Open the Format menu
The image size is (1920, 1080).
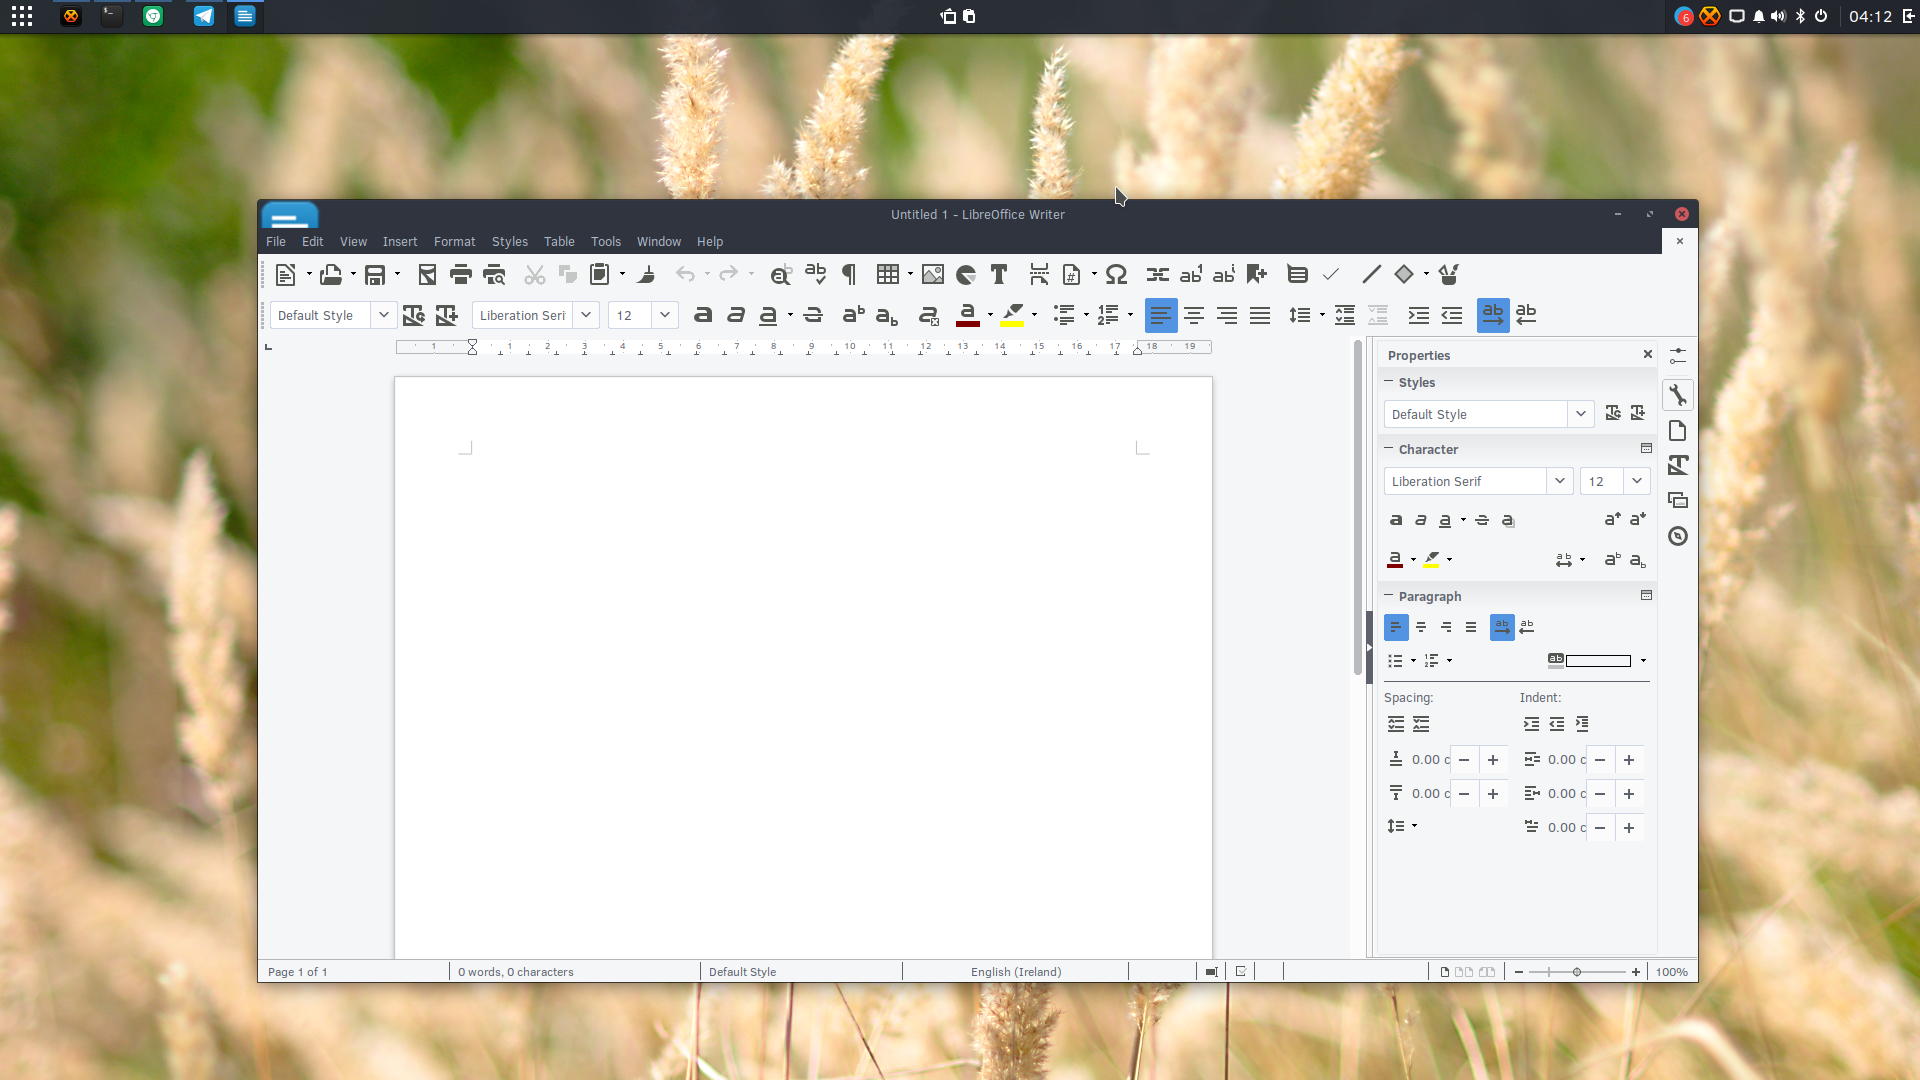[454, 242]
